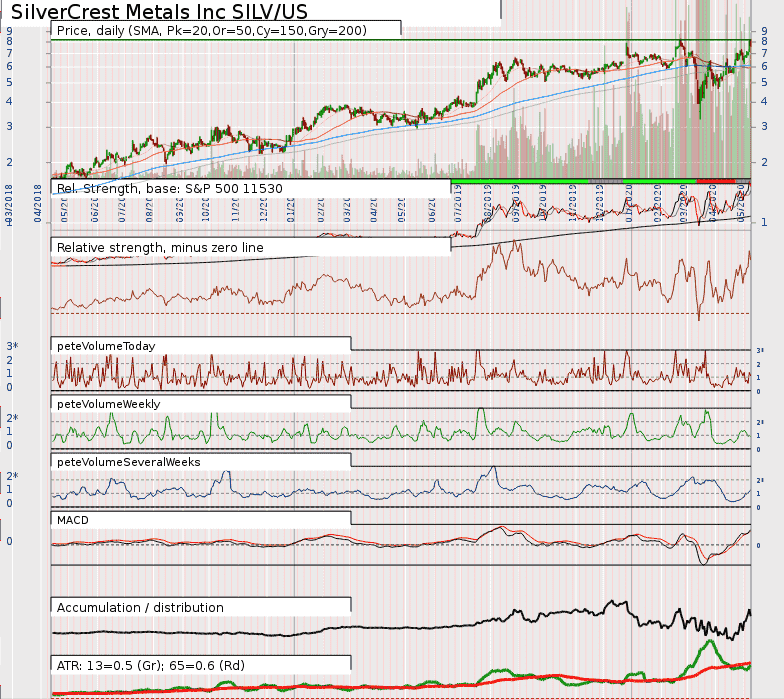Click the peteVolumeToday panel label
The width and height of the screenshot is (784, 699).
pyautogui.click(x=106, y=346)
